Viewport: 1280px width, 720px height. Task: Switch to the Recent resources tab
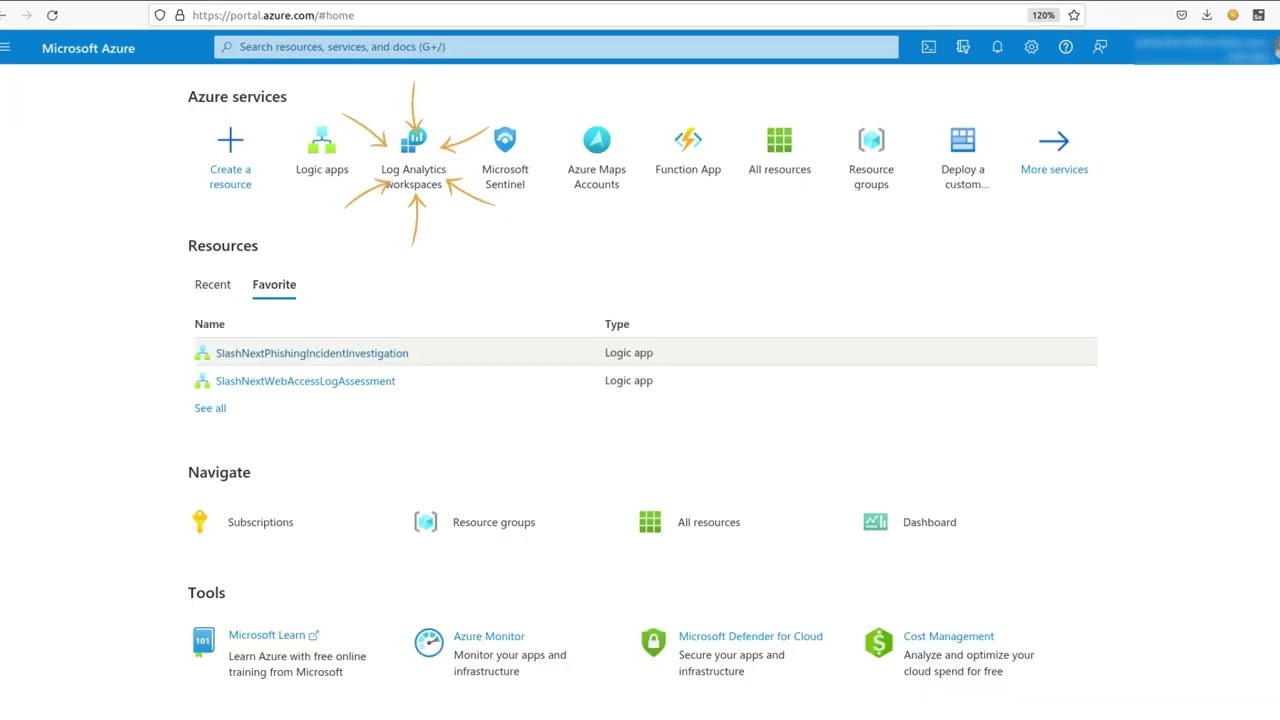(213, 285)
